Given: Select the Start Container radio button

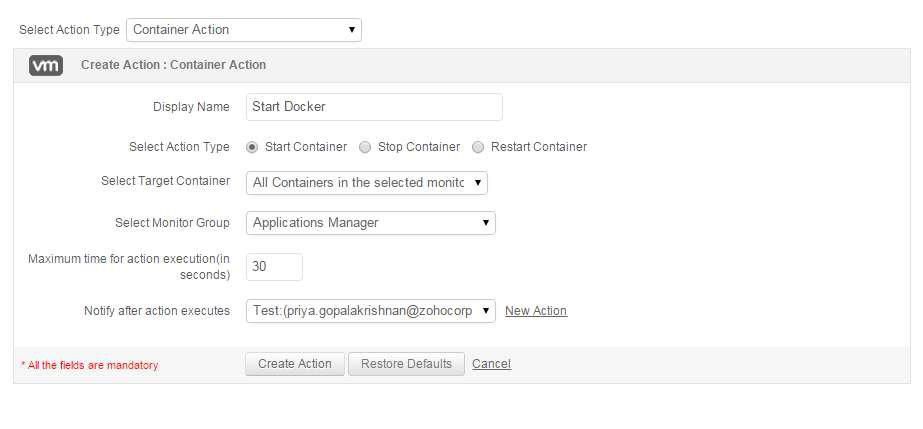Looking at the screenshot, I should (252, 147).
